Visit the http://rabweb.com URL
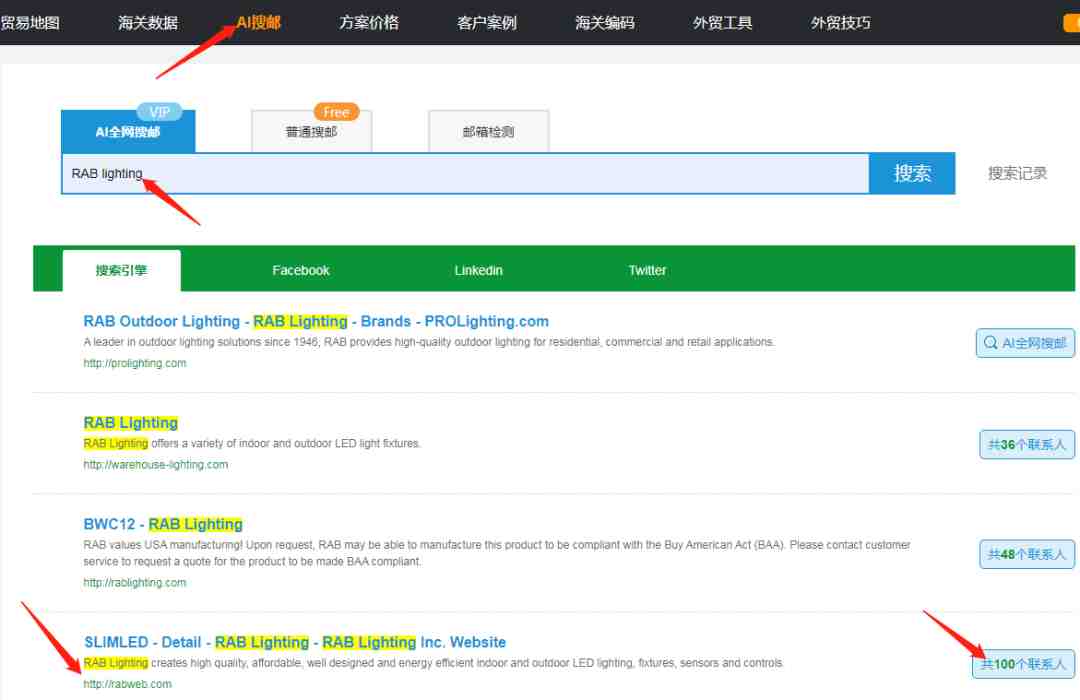 pos(127,684)
